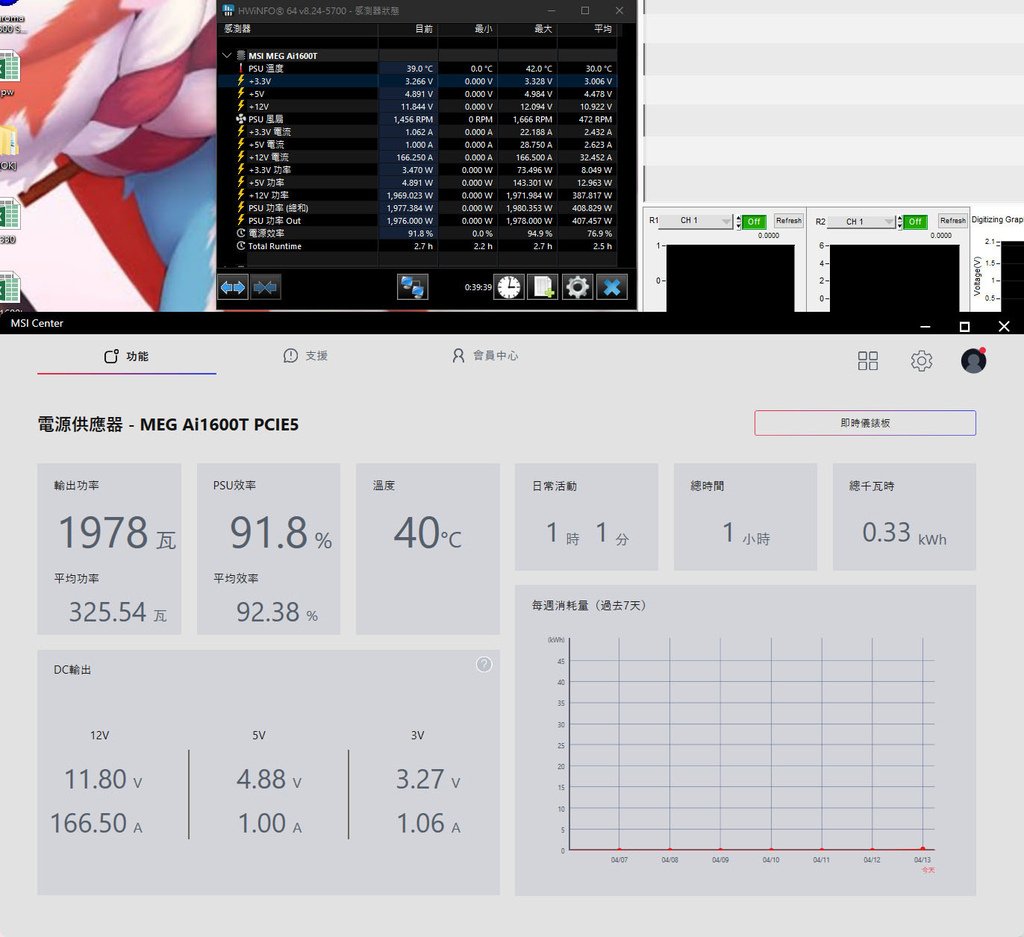1024x937 pixels.
Task: Select the +3.3V sensor row
Action: [x=418, y=81]
